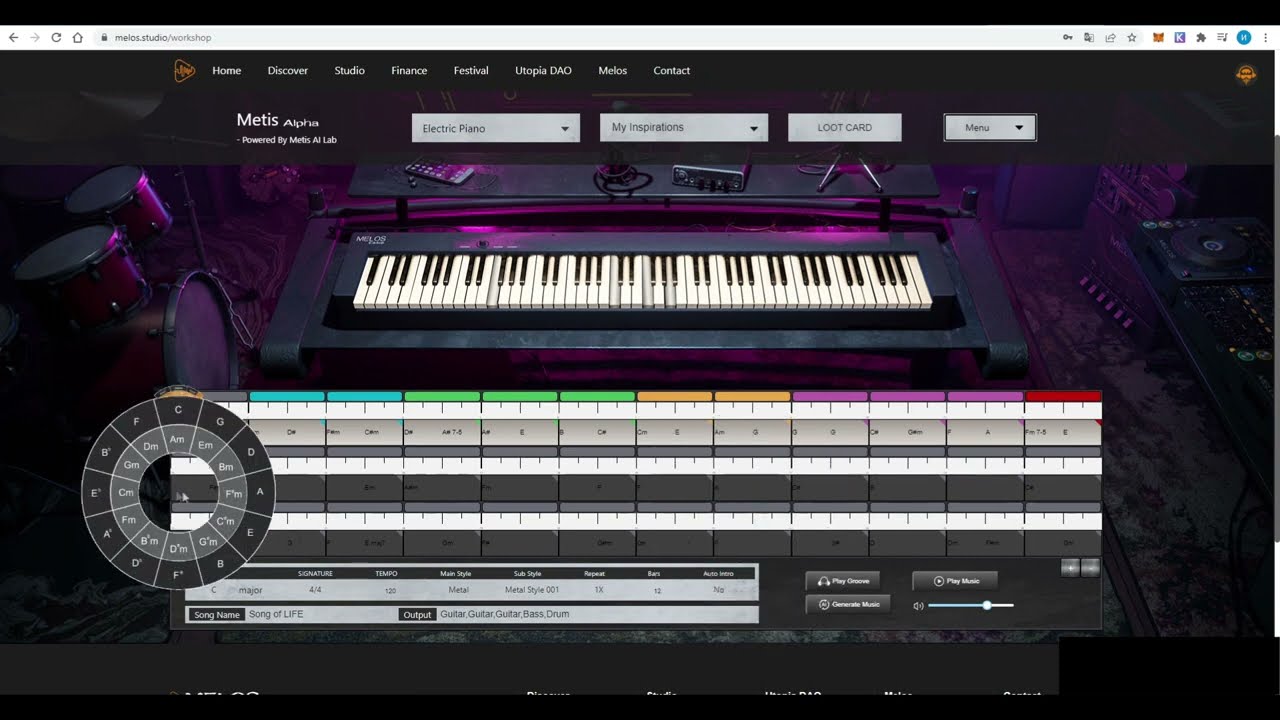The height and width of the screenshot is (720, 1280).
Task: Click the browser home icon
Action: tap(77, 37)
